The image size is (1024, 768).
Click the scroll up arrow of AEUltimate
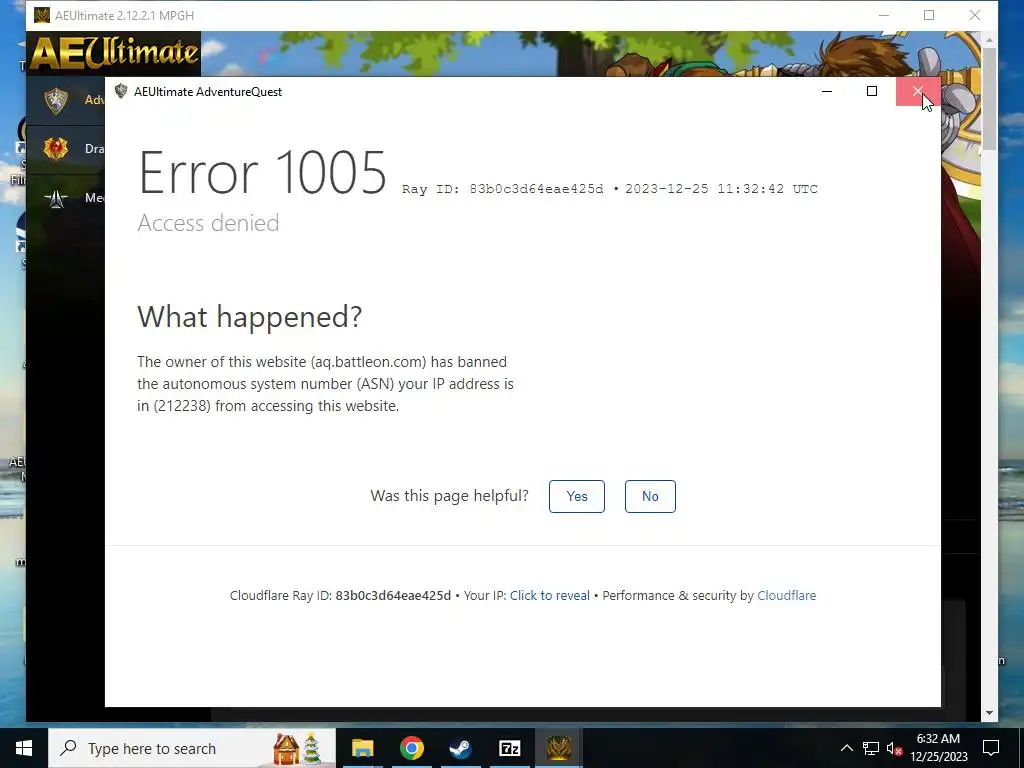pos(989,39)
